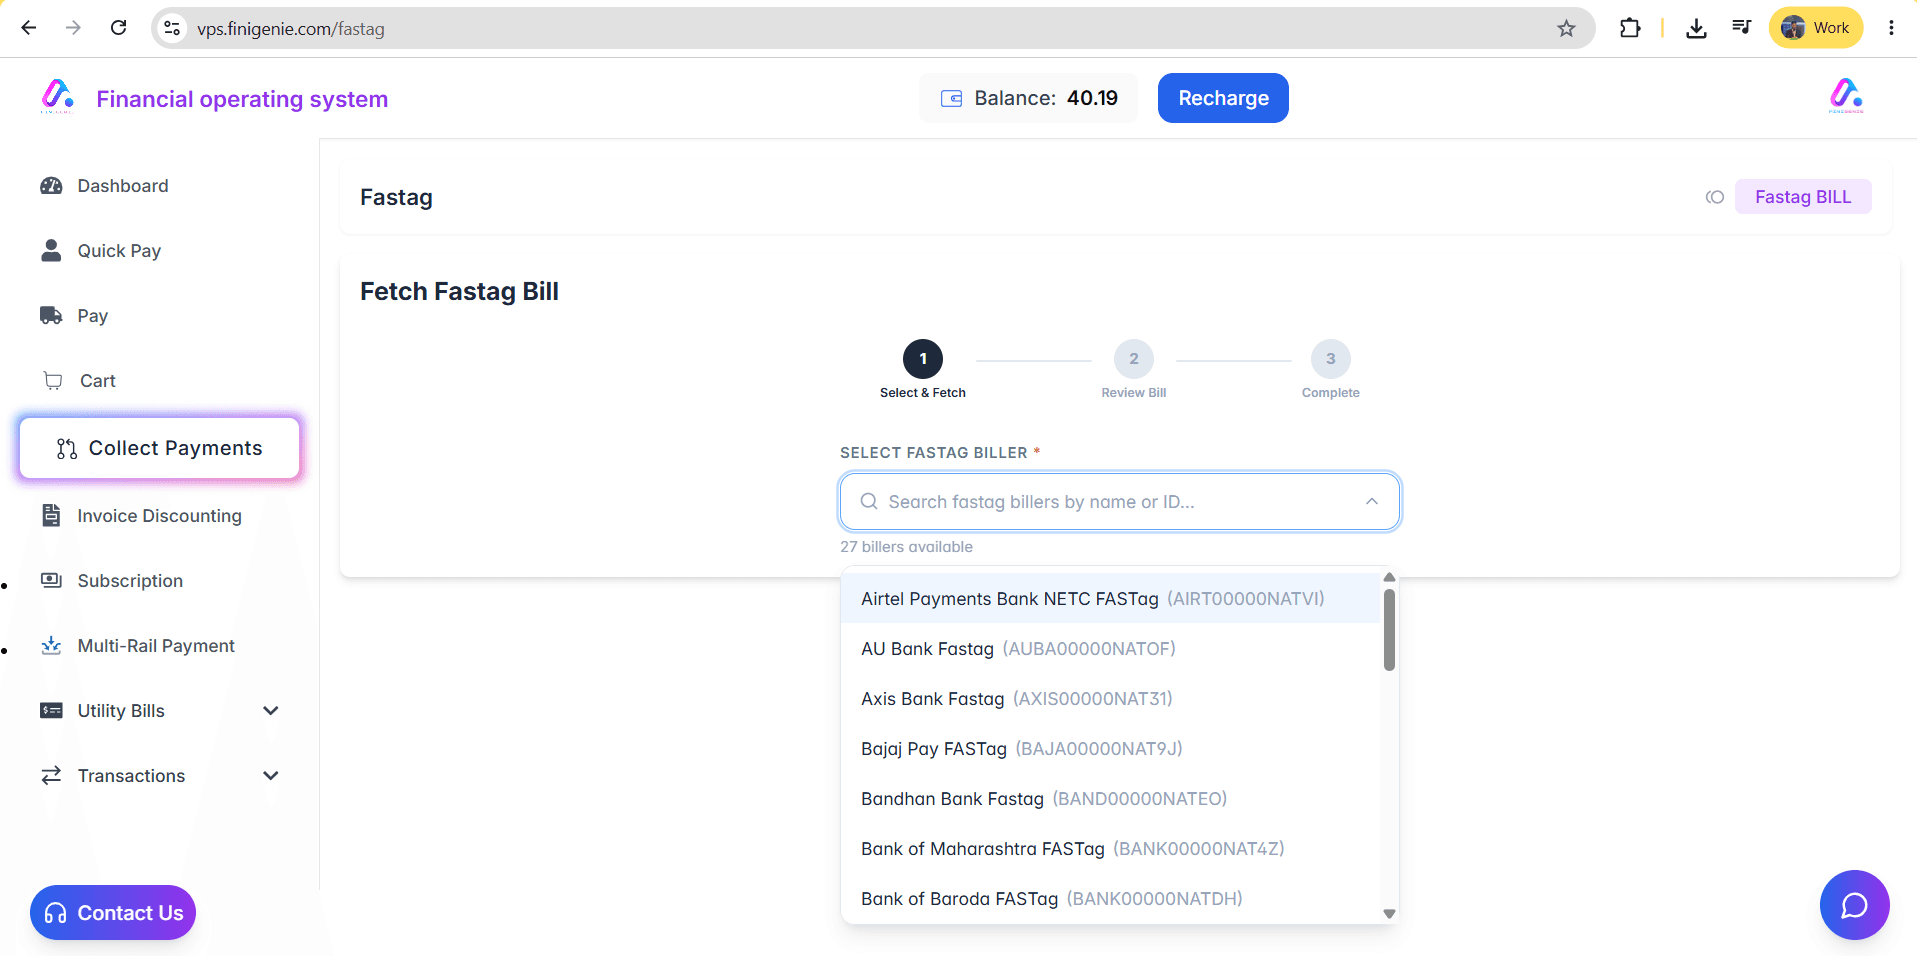Viewport: 1917px width, 956px height.
Task: Click the Invoice Discounting document icon
Action: 51,515
